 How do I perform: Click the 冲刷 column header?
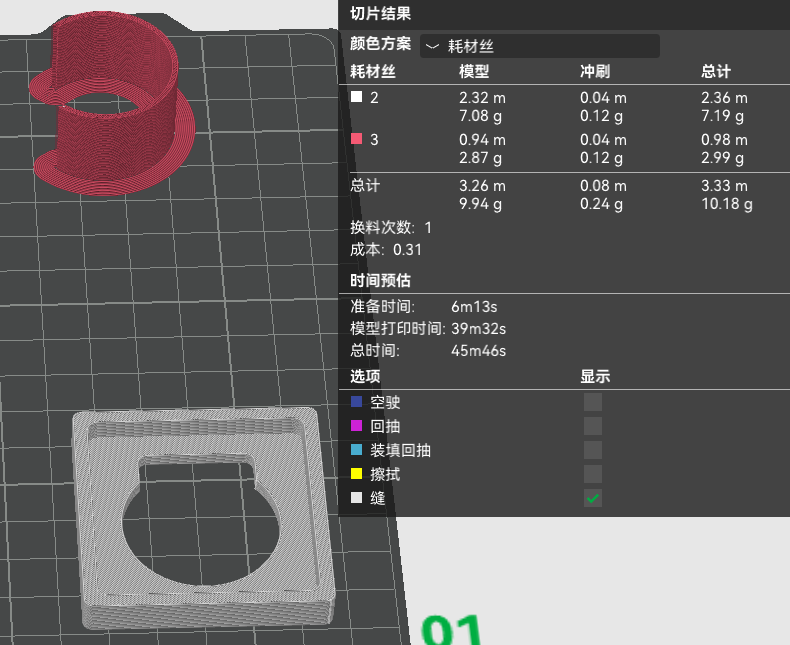(x=595, y=72)
